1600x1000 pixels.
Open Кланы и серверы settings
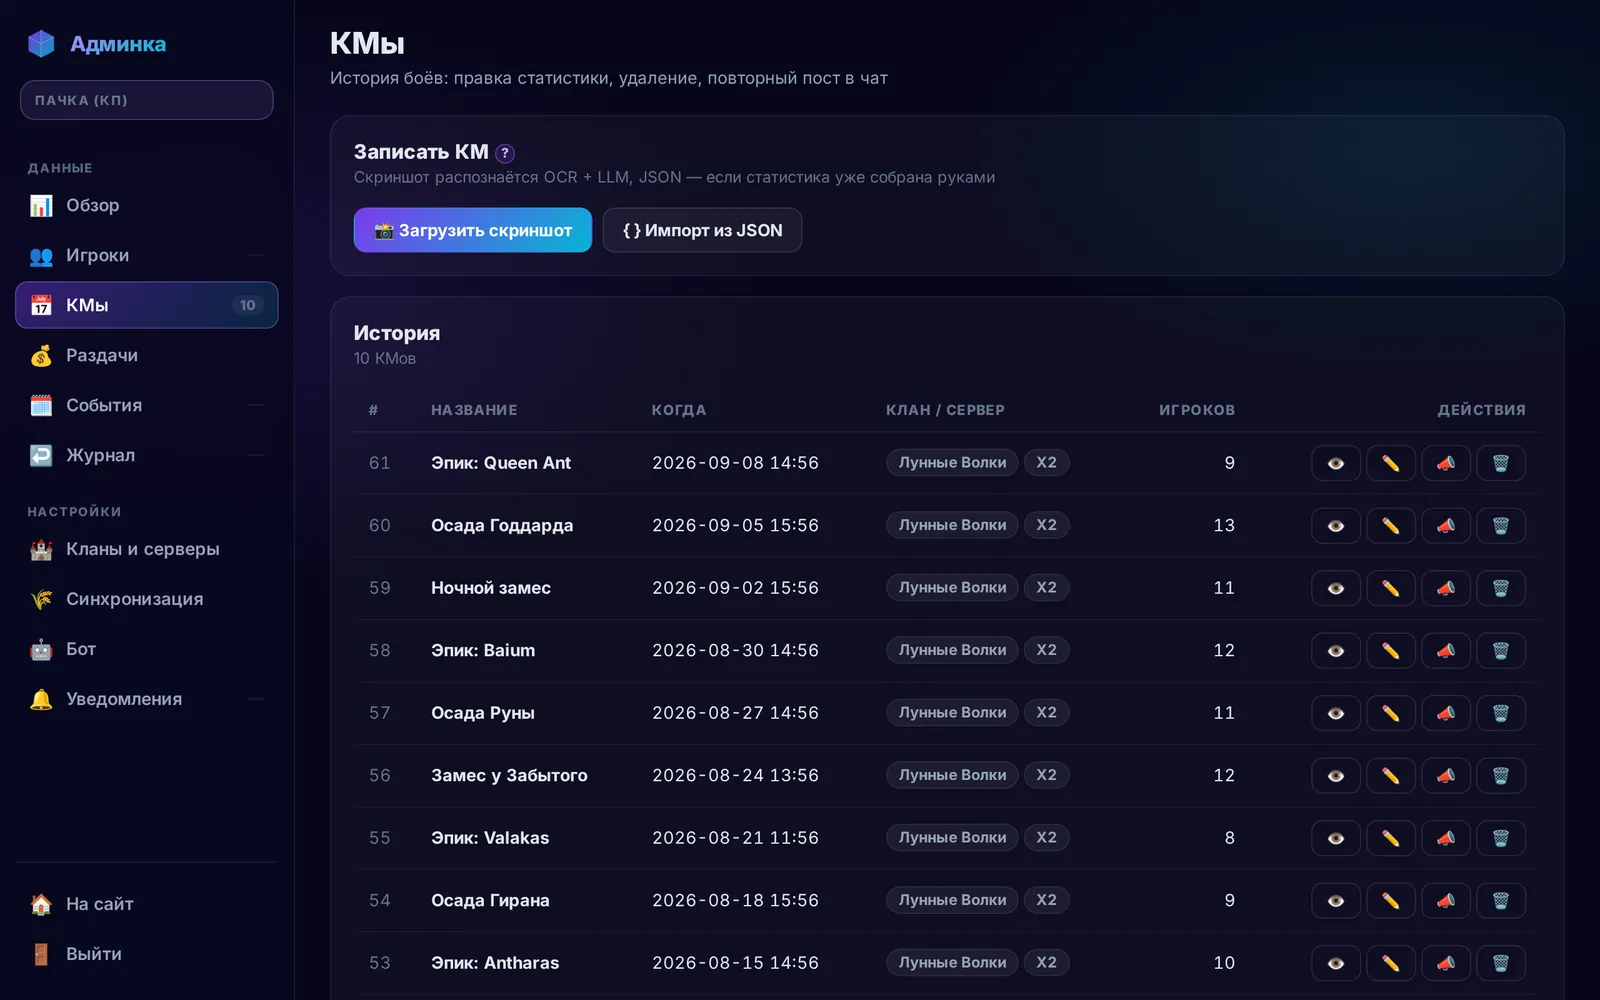pos(147,549)
